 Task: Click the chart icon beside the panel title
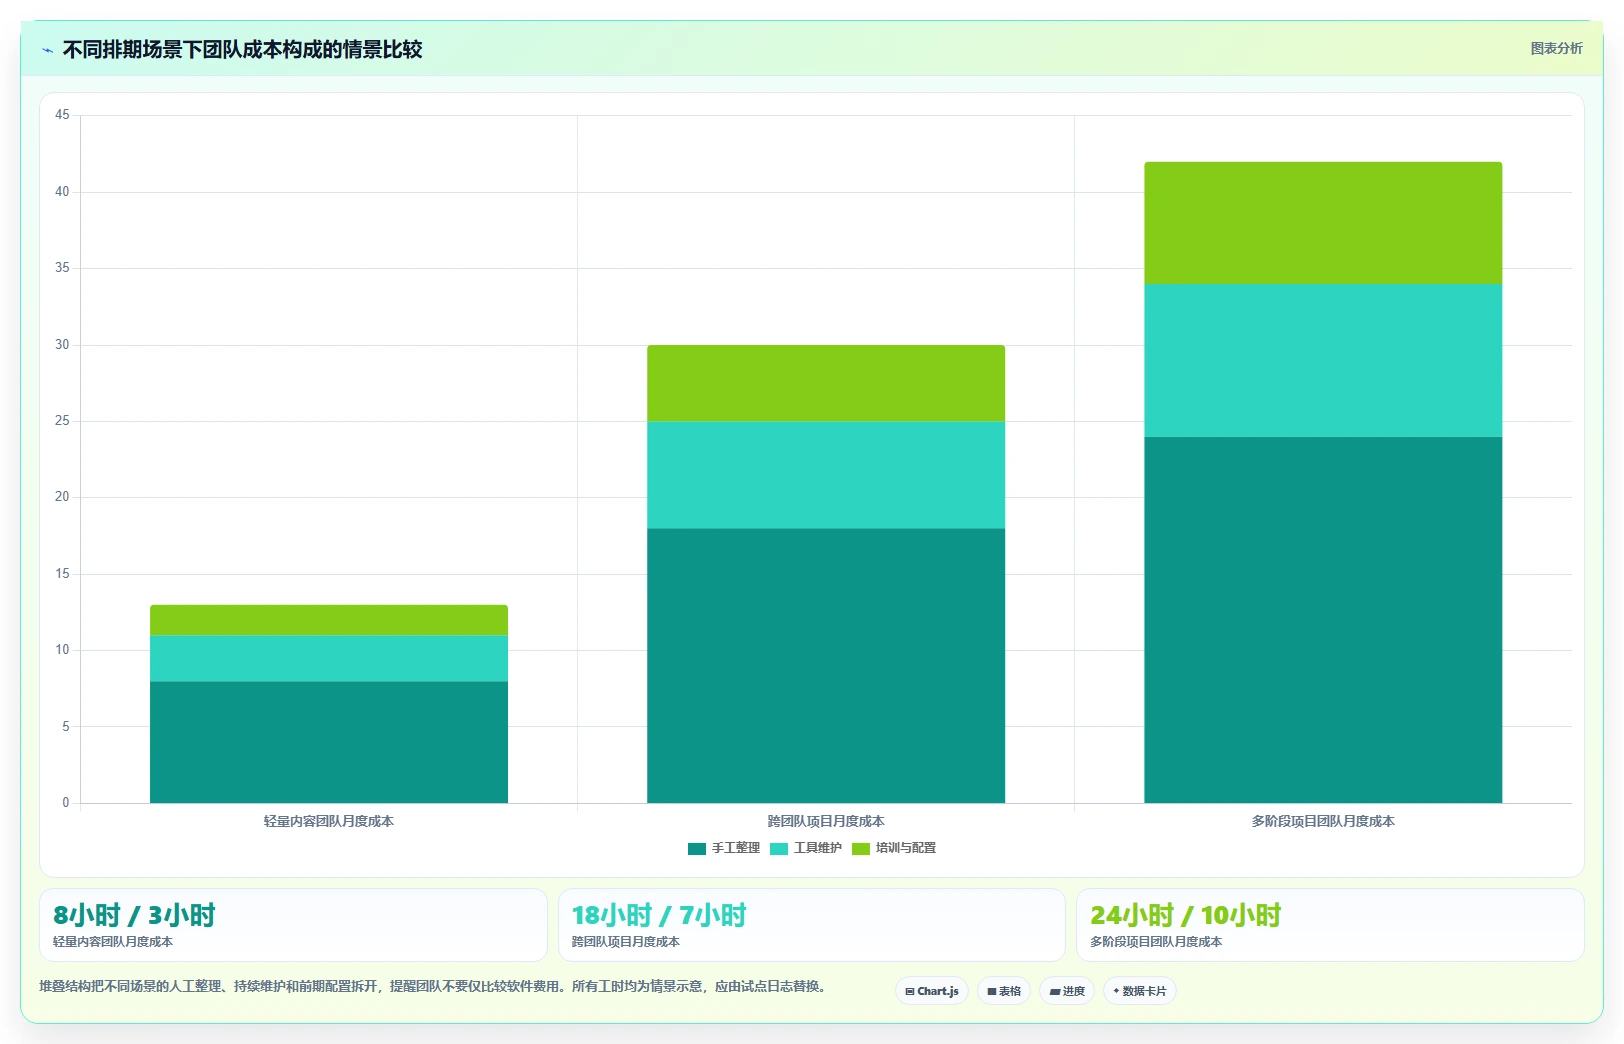(x=47, y=50)
